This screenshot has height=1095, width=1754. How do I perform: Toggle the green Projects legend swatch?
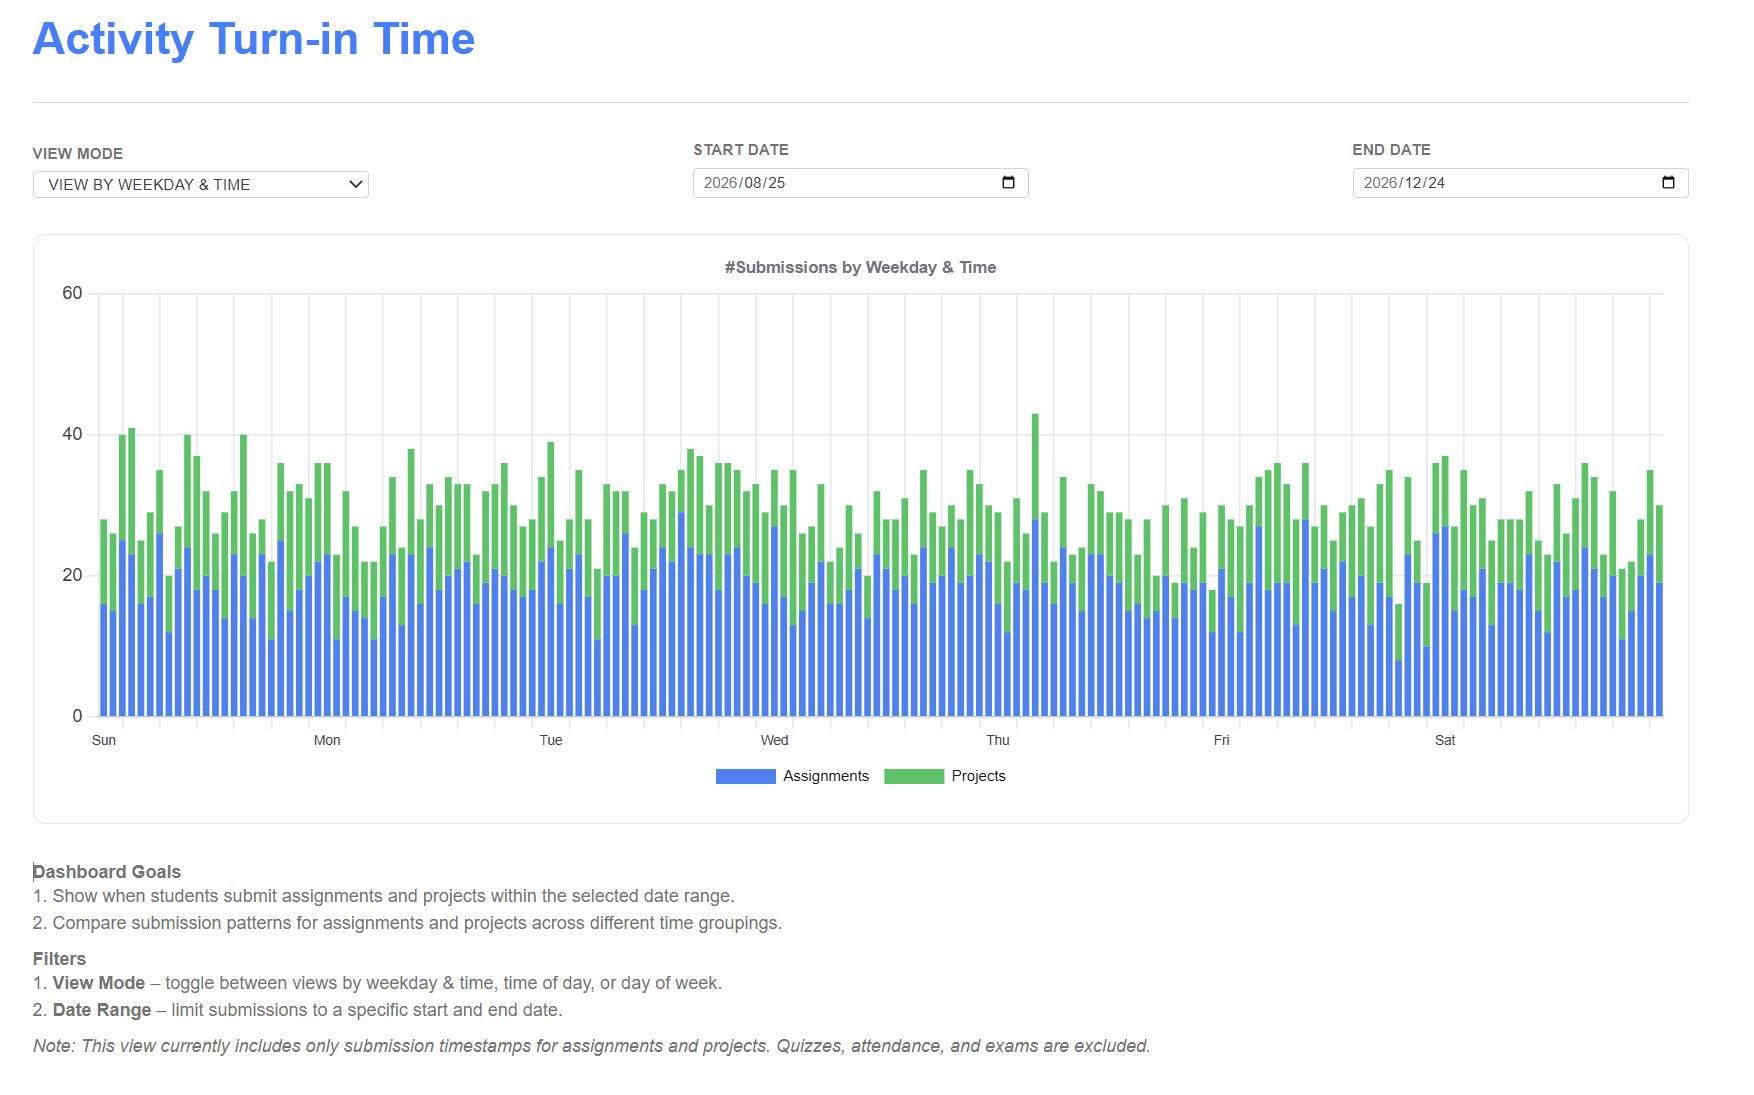(x=914, y=777)
